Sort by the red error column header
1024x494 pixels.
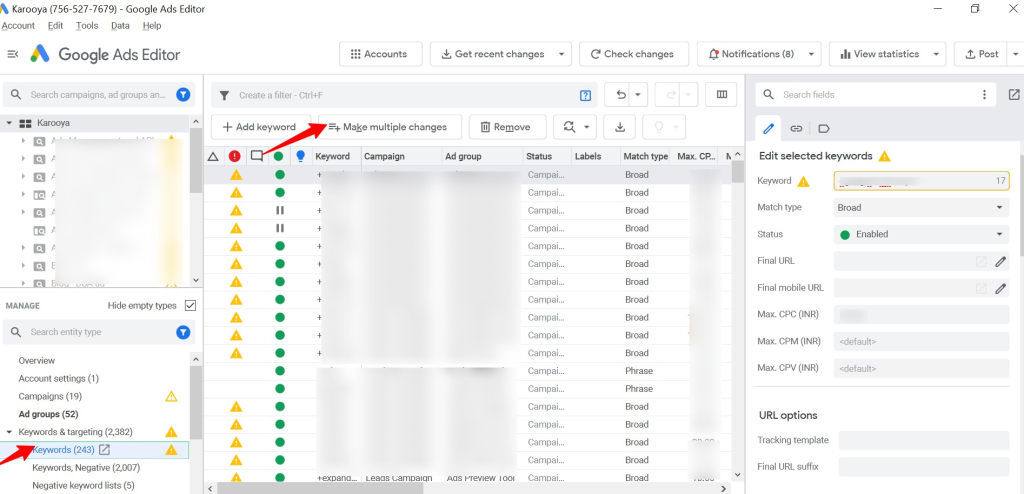pos(234,156)
